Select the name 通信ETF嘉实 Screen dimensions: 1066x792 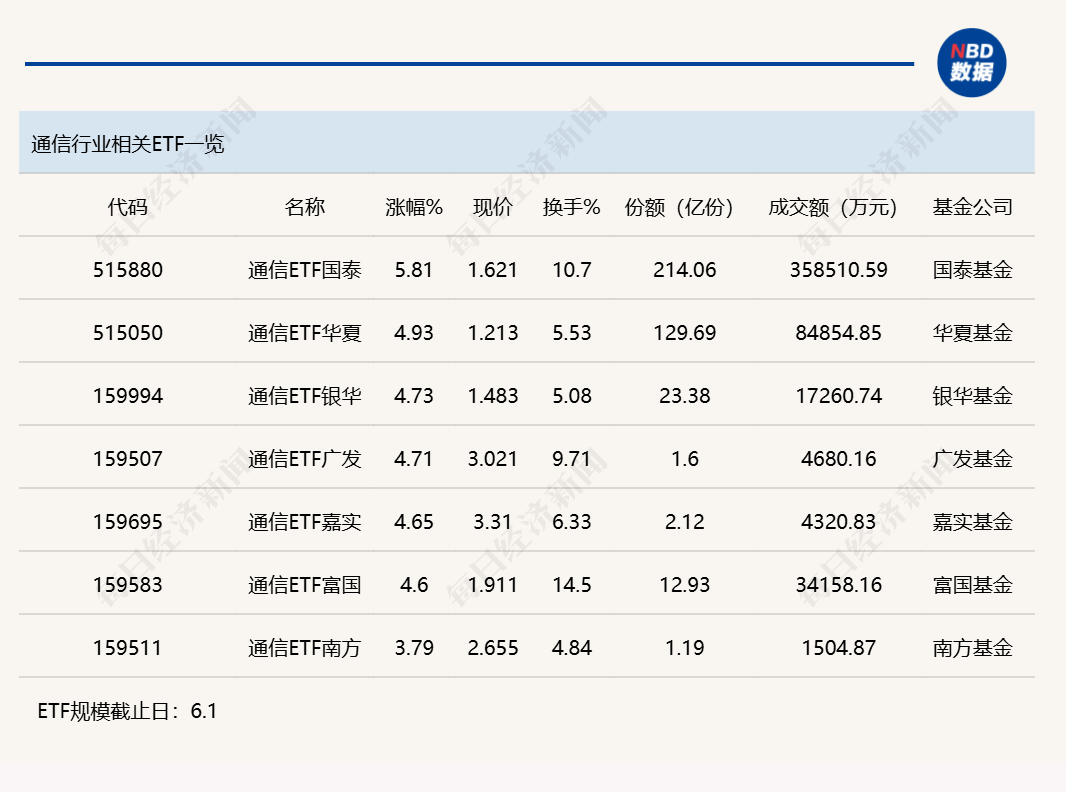(305, 522)
